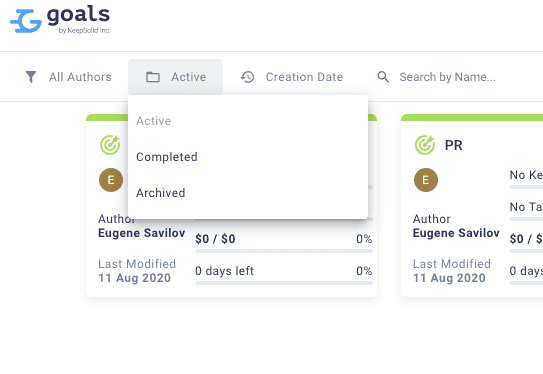This screenshot has width=543, height=374.
Task: Collapse the Active status dropdown
Action: pos(176,77)
